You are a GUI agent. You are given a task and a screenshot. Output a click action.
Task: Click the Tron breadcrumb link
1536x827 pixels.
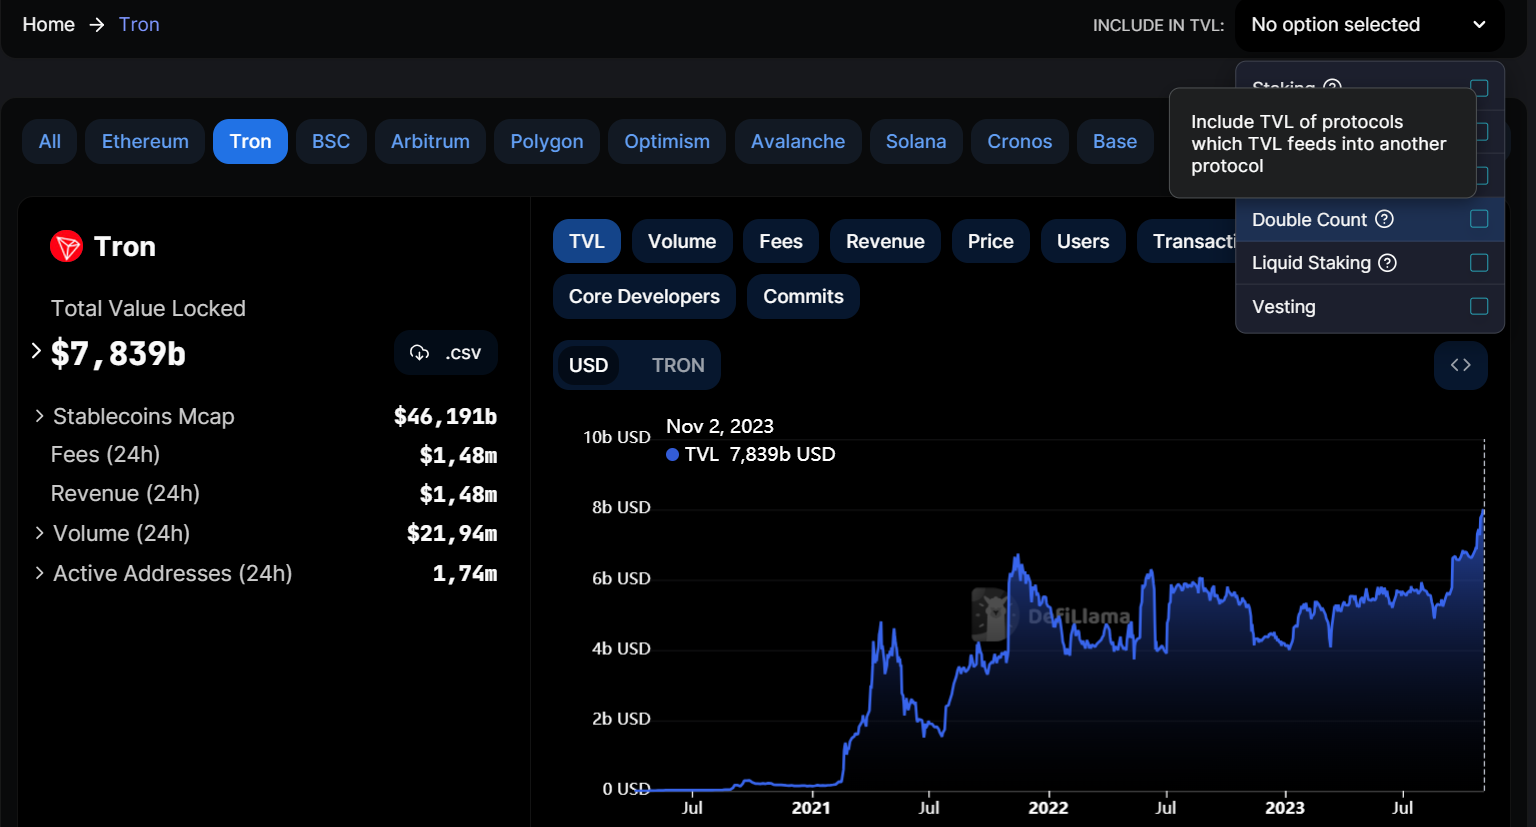click(139, 25)
